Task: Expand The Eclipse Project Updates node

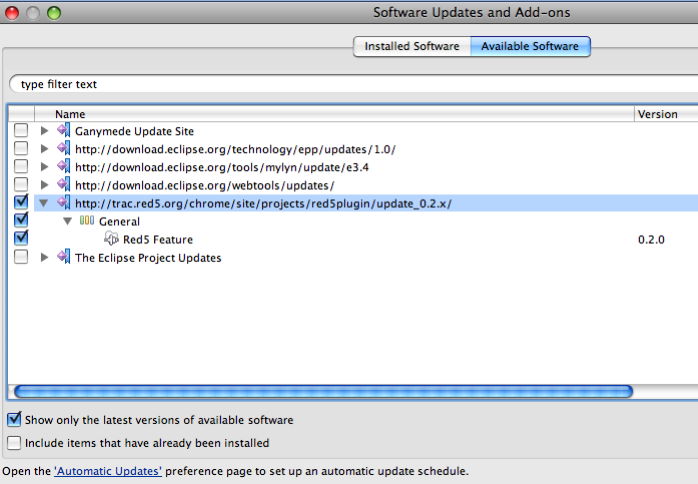Action: pos(44,257)
